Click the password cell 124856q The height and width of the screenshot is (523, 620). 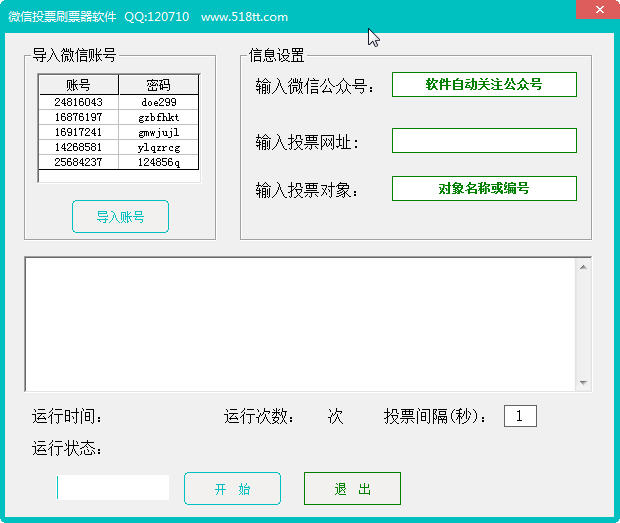tap(158, 162)
